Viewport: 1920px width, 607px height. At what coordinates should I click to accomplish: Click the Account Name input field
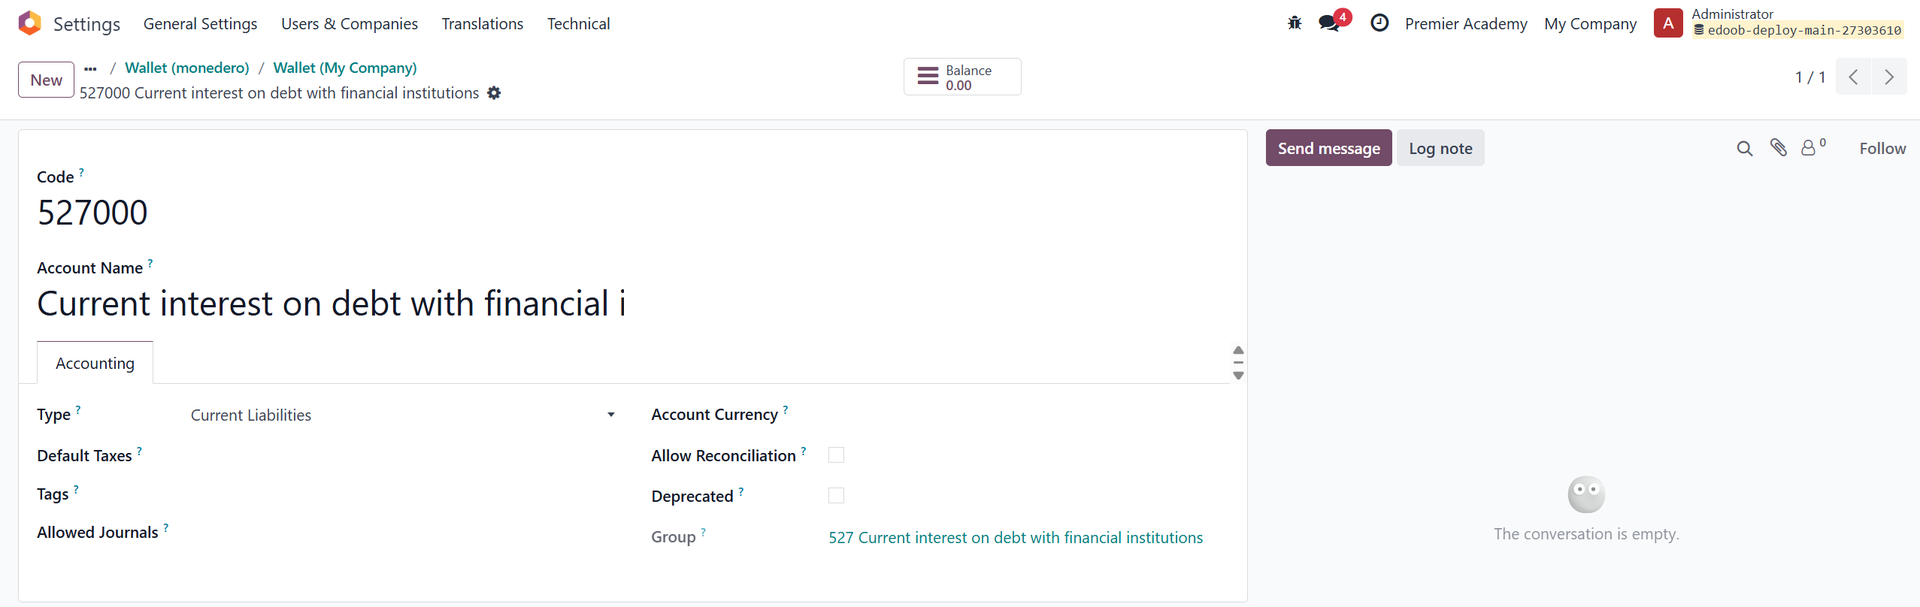coord(632,304)
